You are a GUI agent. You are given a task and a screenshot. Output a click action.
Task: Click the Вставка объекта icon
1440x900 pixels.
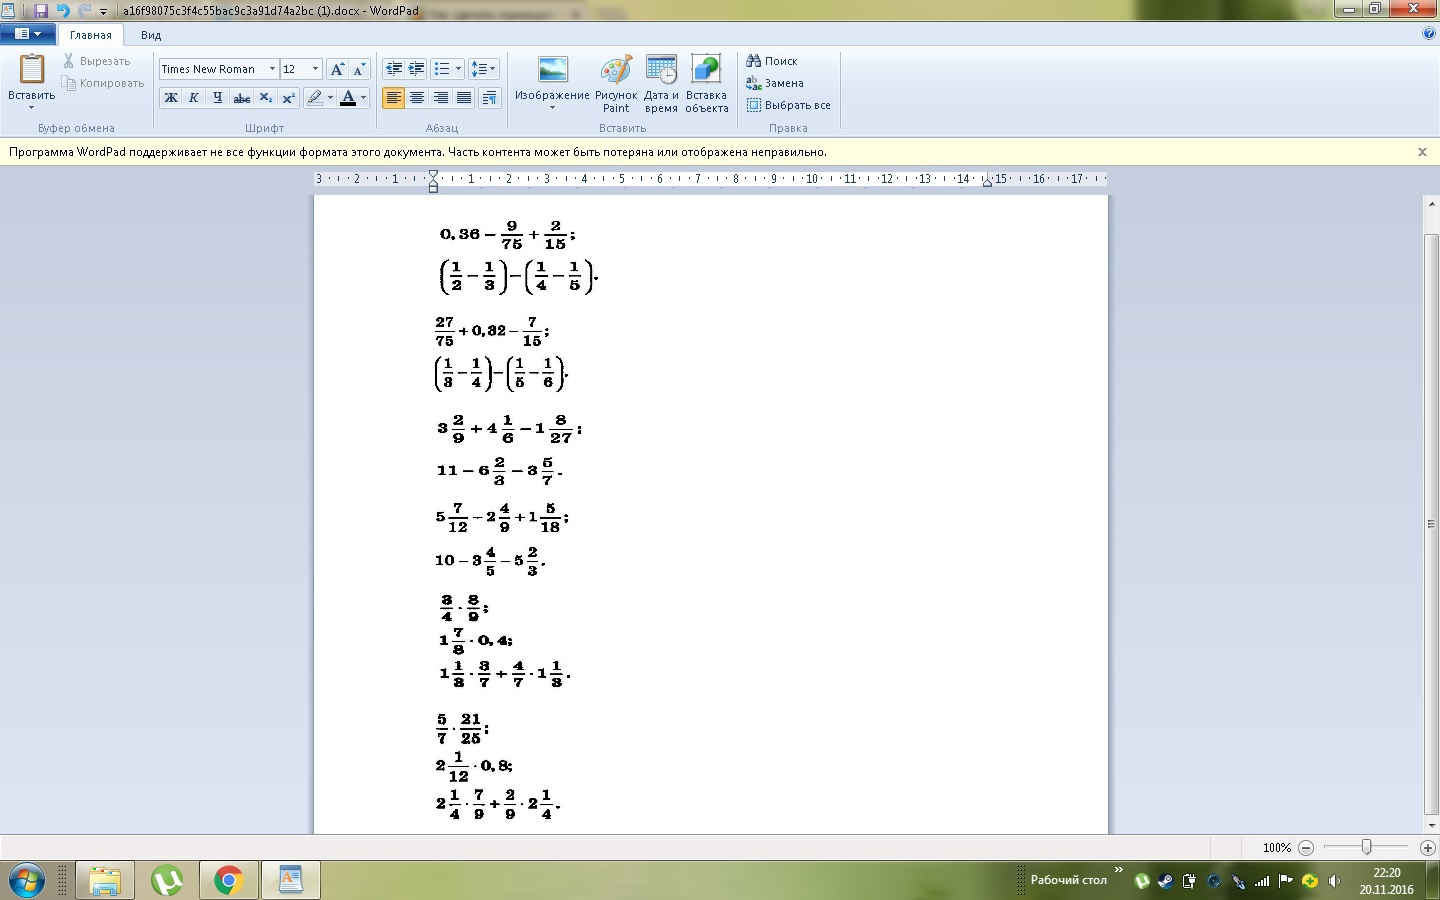[x=706, y=84]
